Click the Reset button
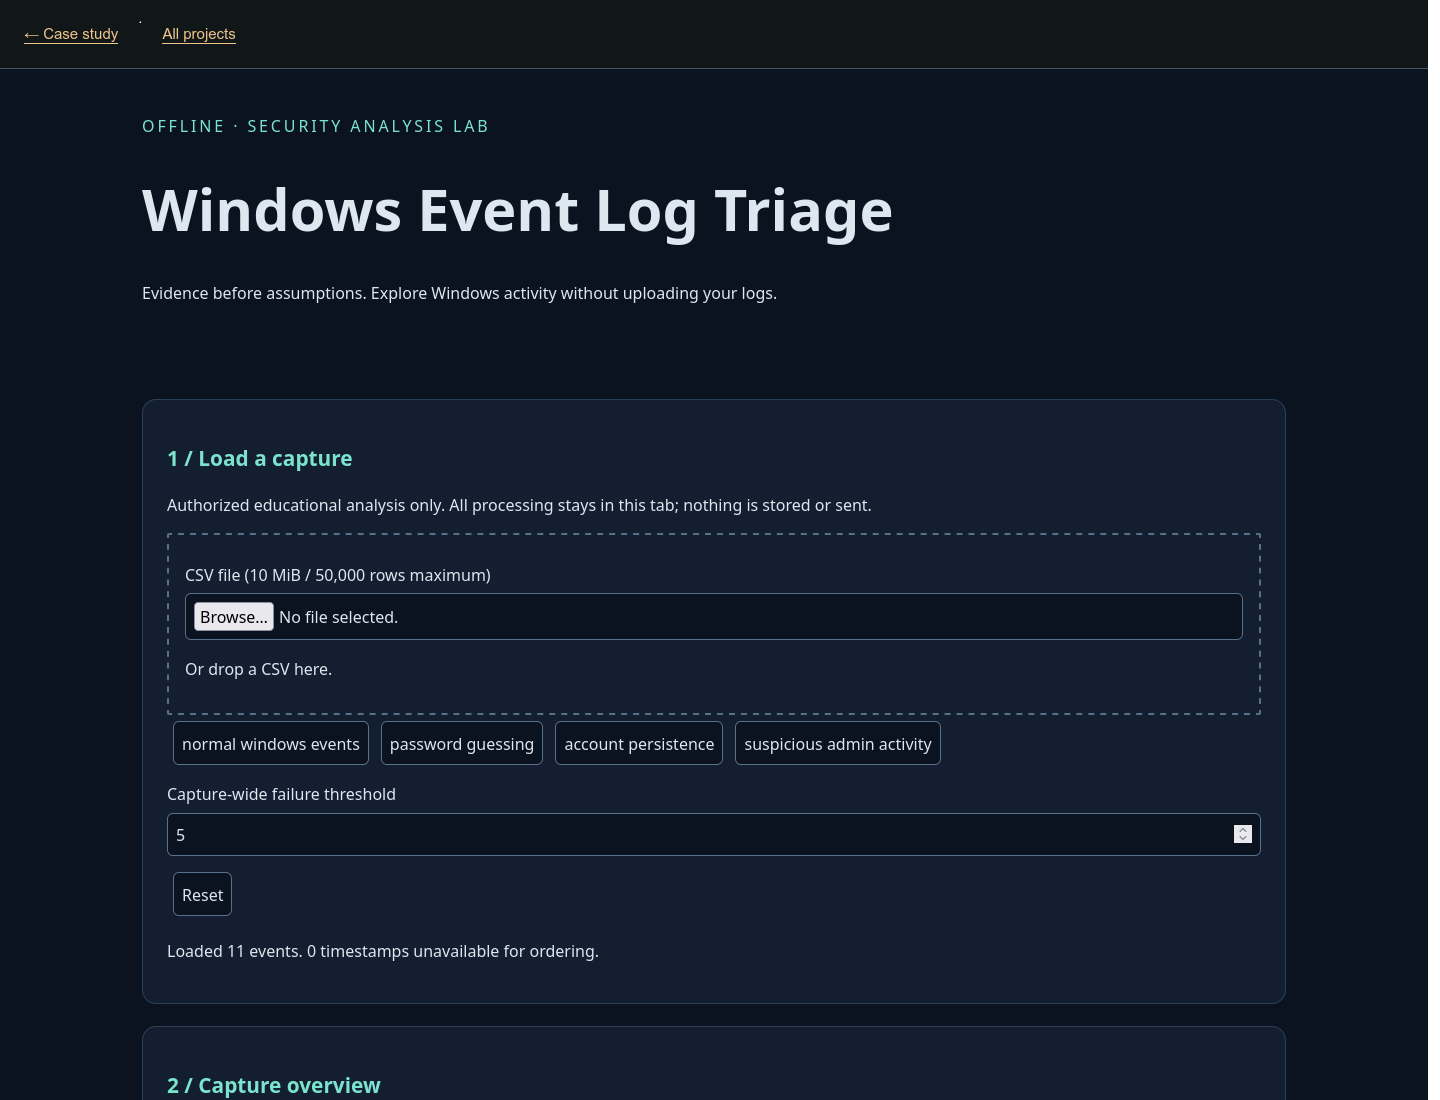Image resolution: width=1440 pixels, height=1100 pixels. (202, 894)
